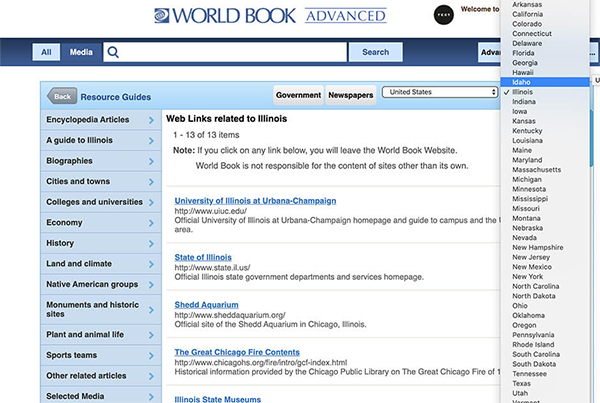This screenshot has width=600, height=403.
Task: Select North Carolina in the state list
Action: 545,286
